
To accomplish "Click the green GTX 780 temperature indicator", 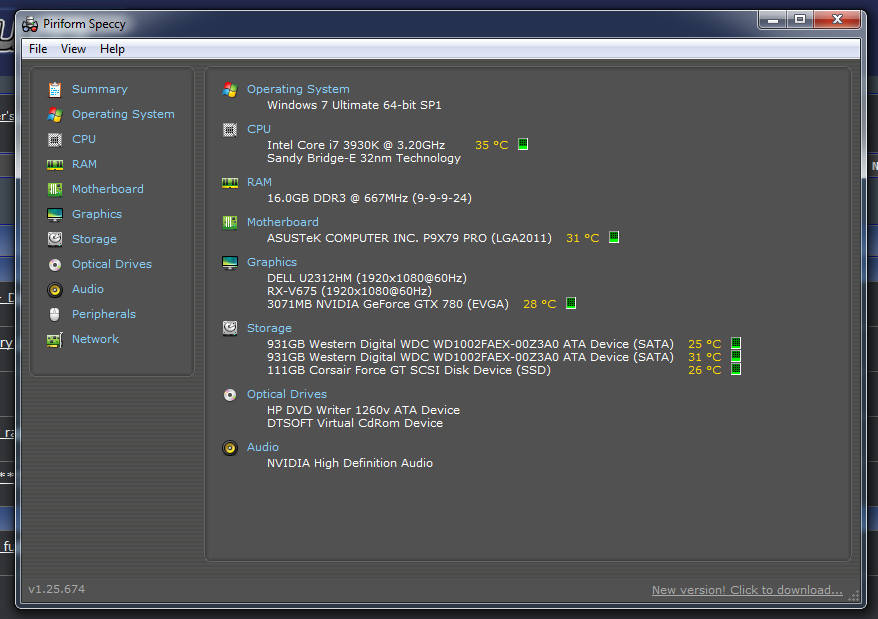I will tap(571, 303).
